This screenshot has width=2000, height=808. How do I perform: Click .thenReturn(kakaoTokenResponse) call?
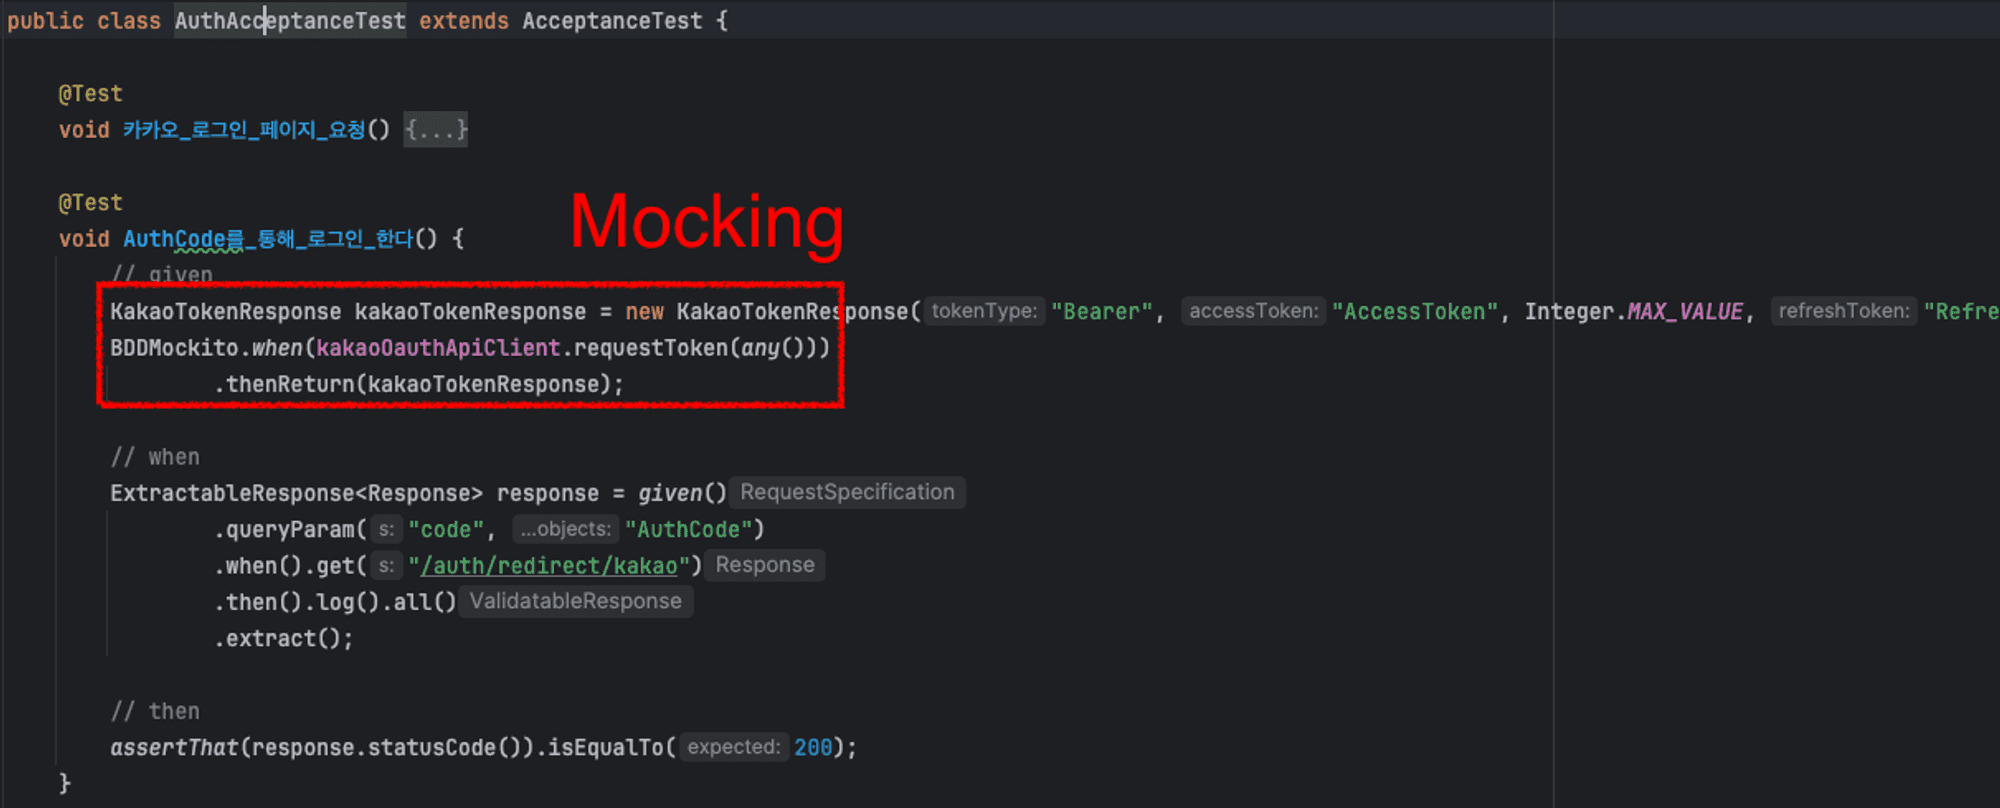(418, 385)
